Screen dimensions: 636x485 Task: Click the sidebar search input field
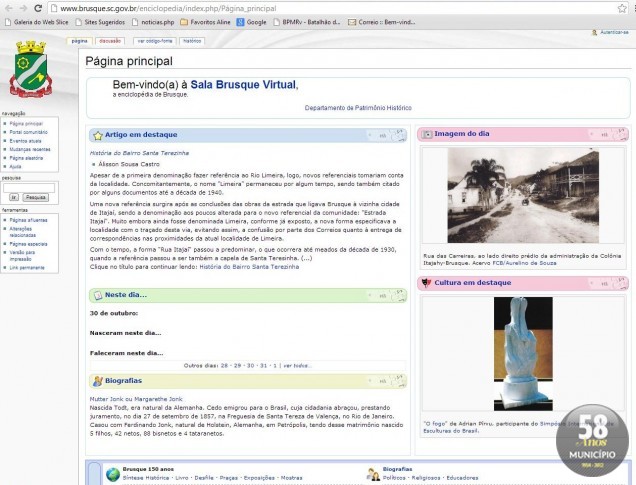tap(29, 188)
